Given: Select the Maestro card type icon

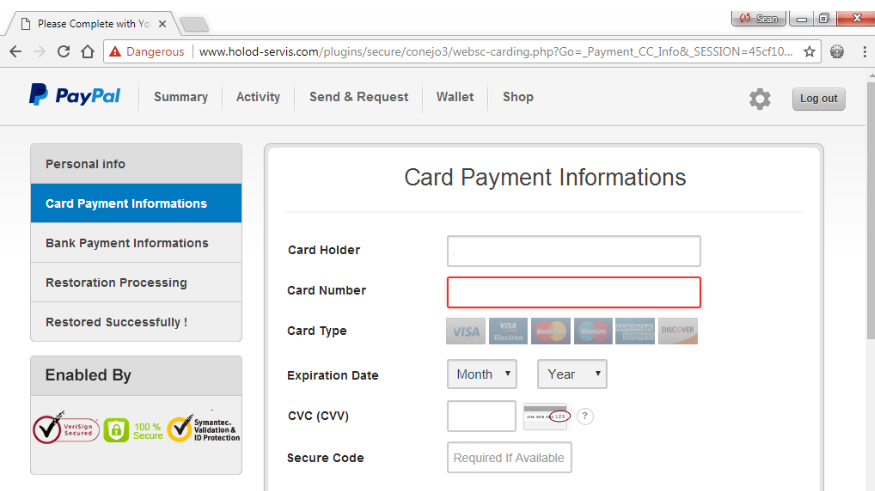Looking at the screenshot, I should click(593, 331).
